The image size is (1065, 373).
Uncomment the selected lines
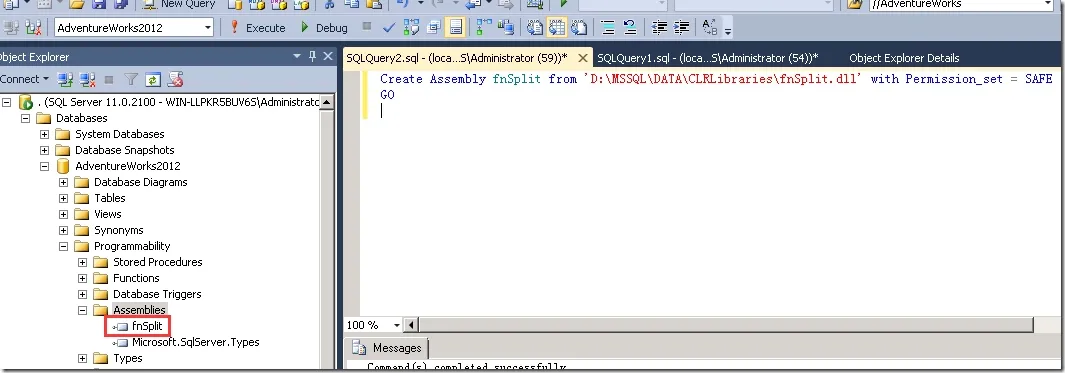point(630,28)
